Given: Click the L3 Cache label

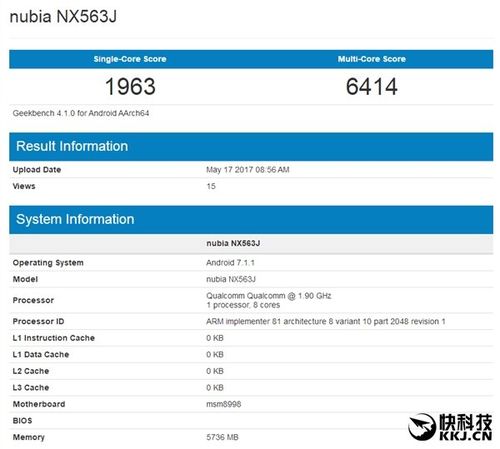Looking at the screenshot, I should [x=31, y=388].
